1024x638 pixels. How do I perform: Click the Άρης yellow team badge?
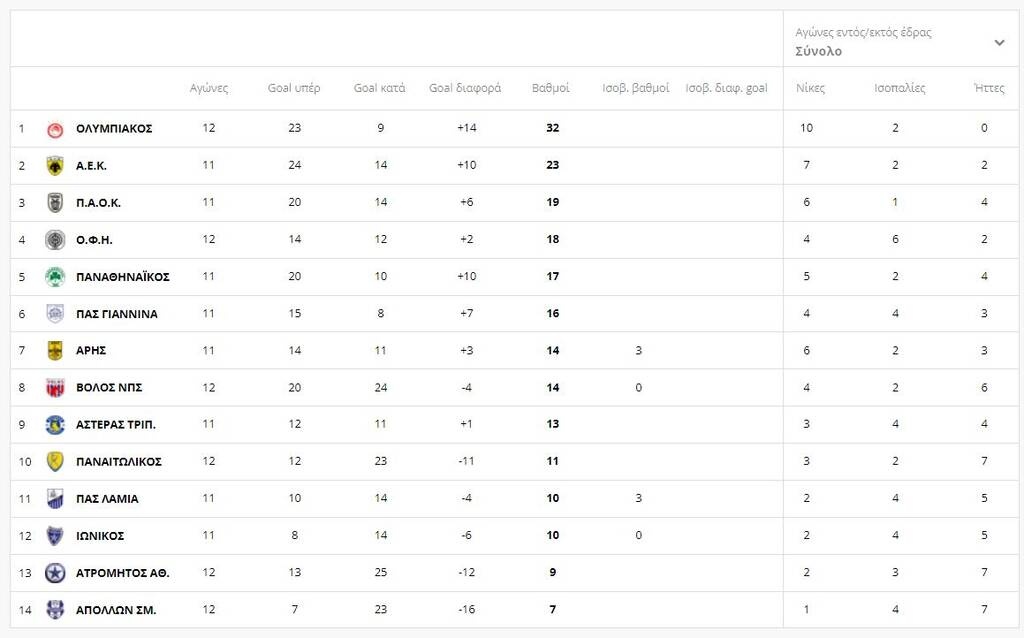pyautogui.click(x=55, y=351)
